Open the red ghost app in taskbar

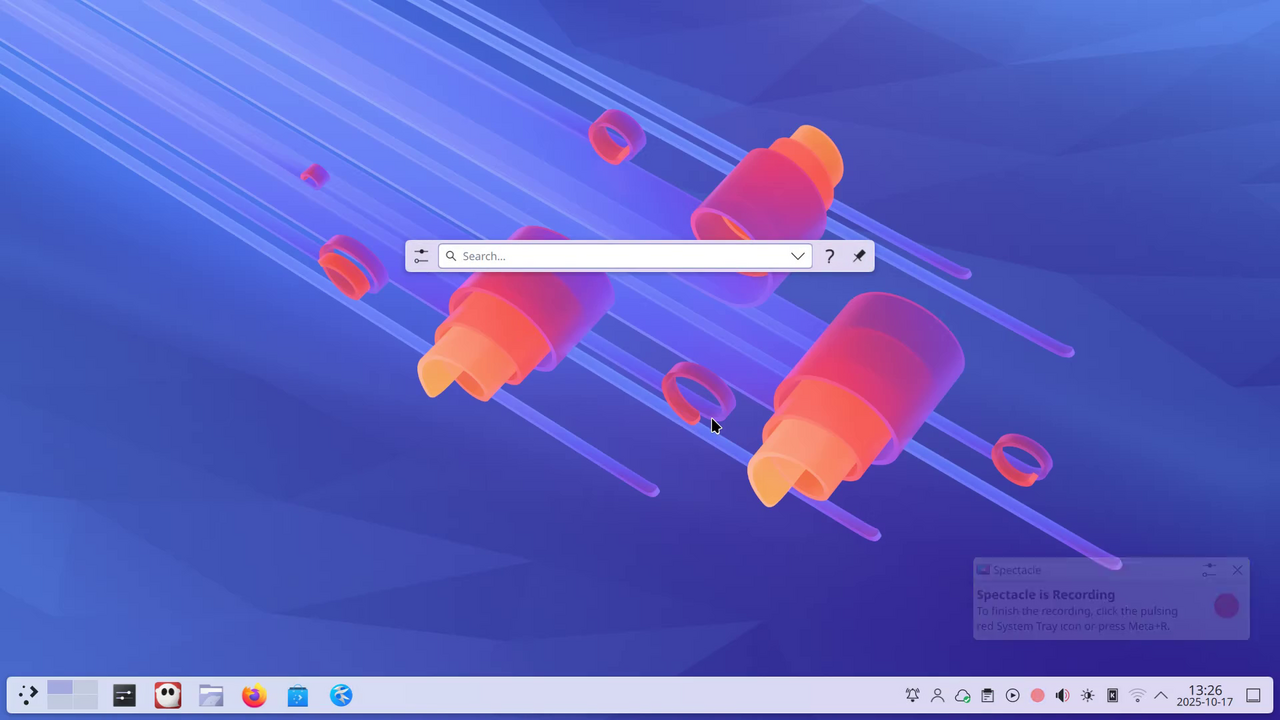(168, 695)
